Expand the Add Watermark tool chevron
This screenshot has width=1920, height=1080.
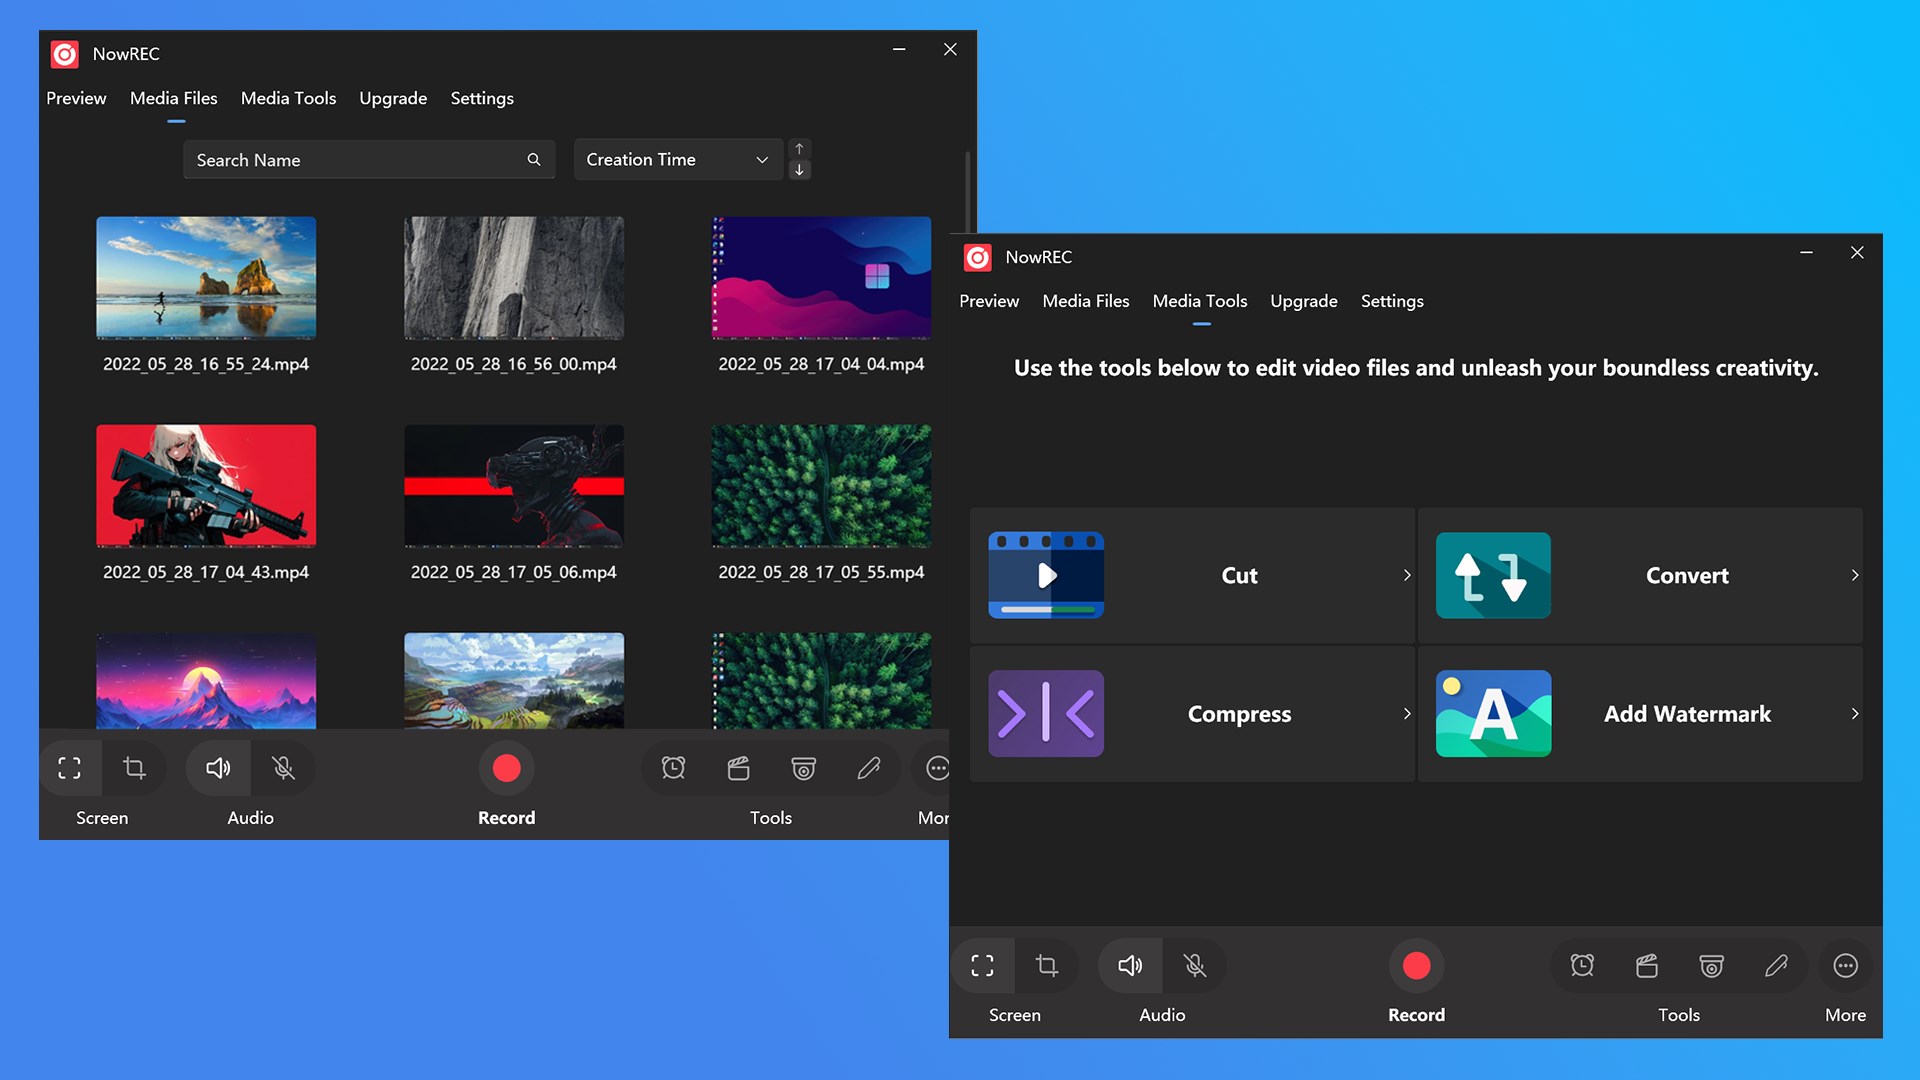[x=1854, y=714]
